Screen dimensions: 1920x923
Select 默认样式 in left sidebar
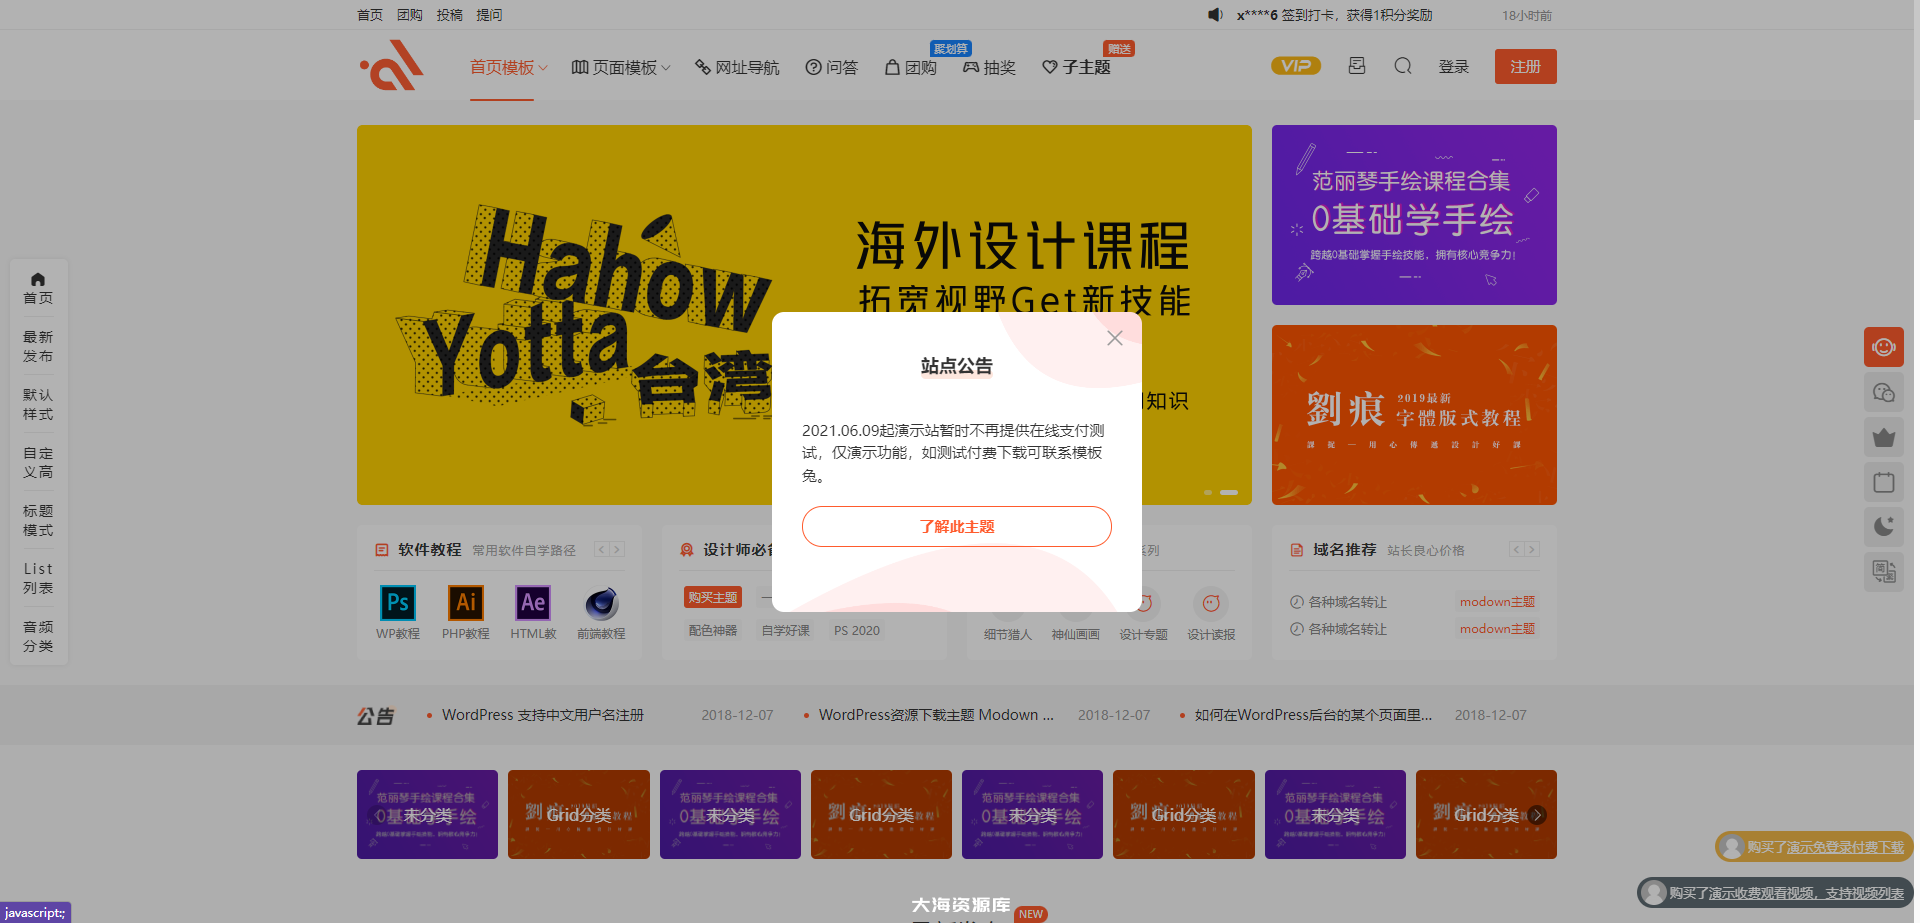pyautogui.click(x=38, y=404)
